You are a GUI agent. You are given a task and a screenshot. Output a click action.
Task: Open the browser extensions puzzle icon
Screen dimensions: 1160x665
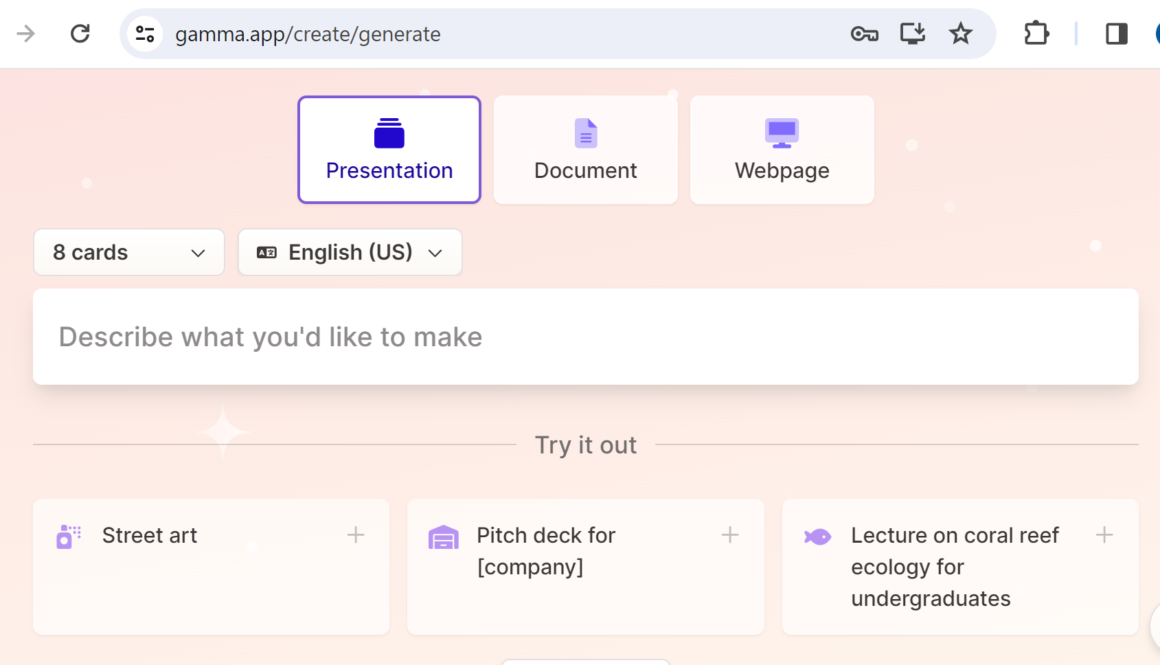pyautogui.click(x=1036, y=34)
